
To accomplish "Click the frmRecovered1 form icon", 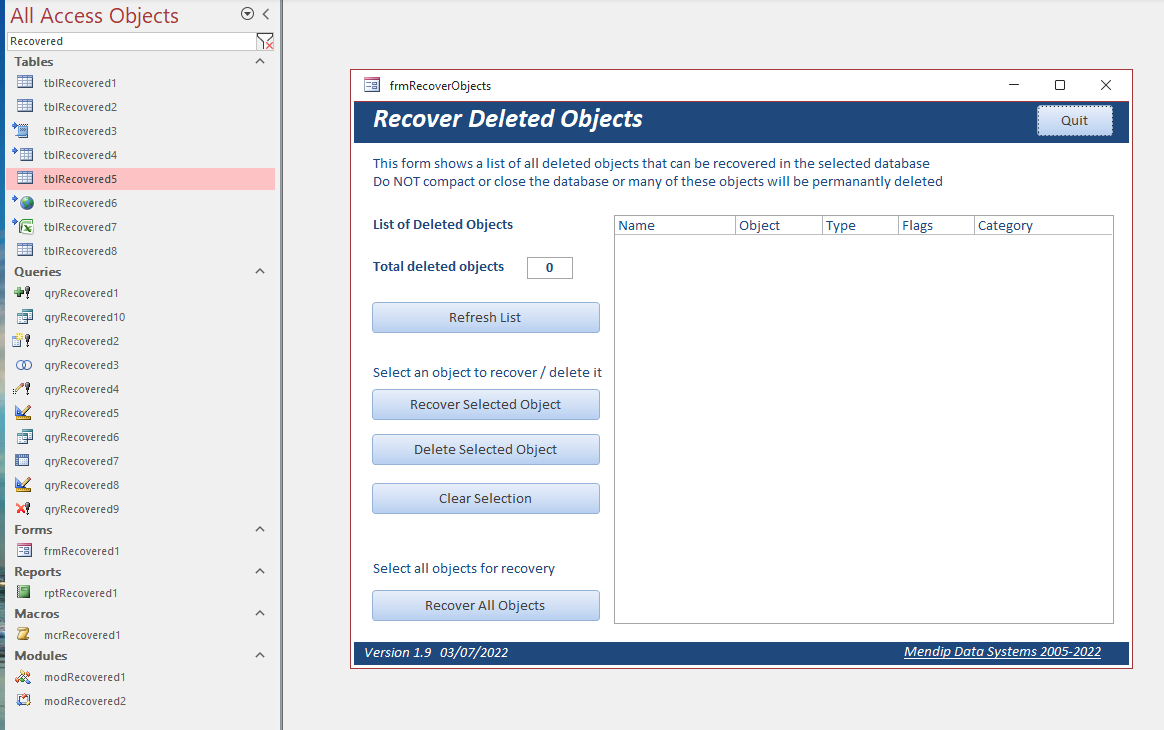I will coord(24,550).
